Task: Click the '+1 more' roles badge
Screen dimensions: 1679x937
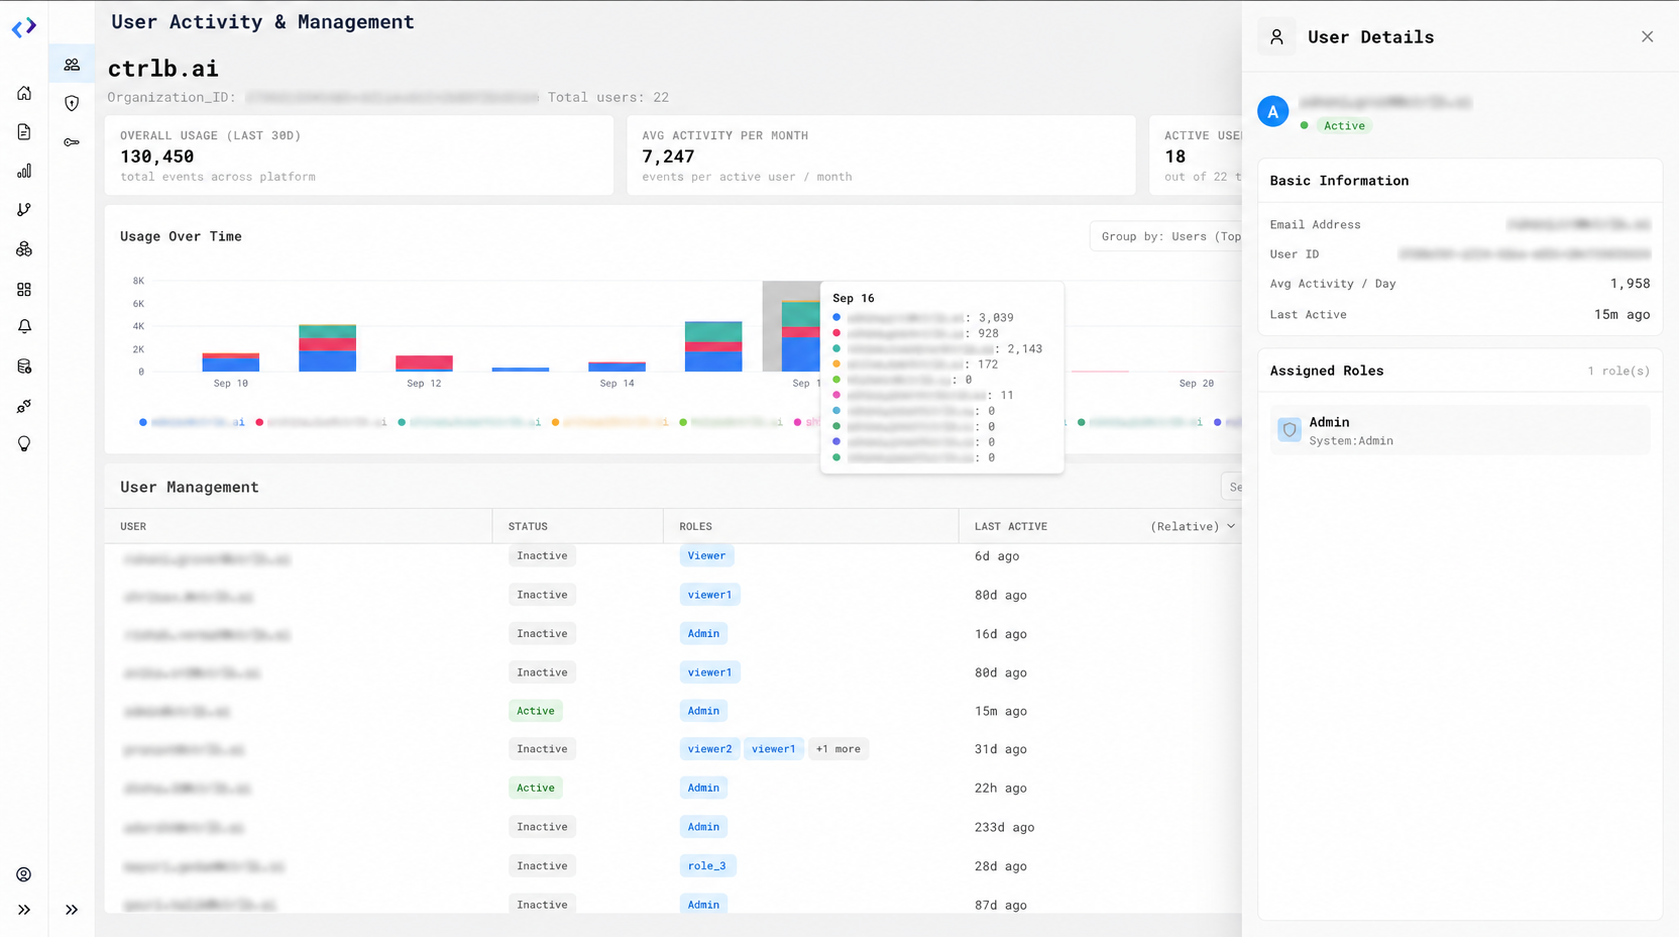Action: pos(838,749)
